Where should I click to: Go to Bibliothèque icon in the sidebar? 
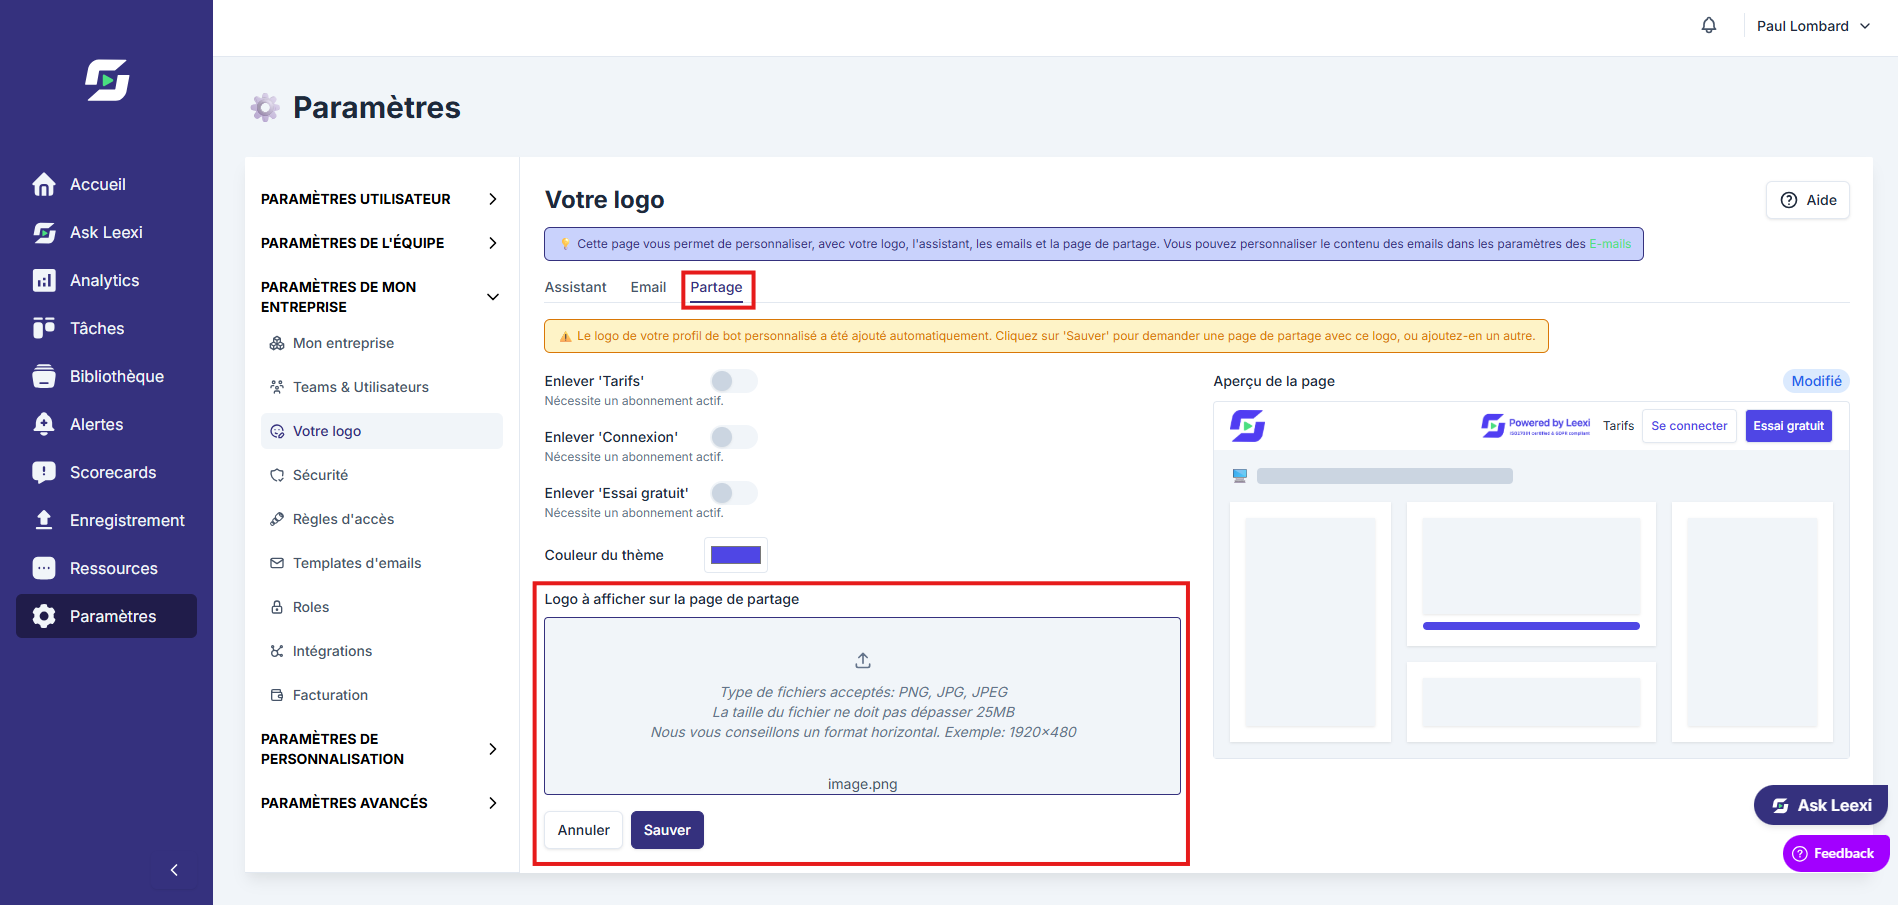44,376
